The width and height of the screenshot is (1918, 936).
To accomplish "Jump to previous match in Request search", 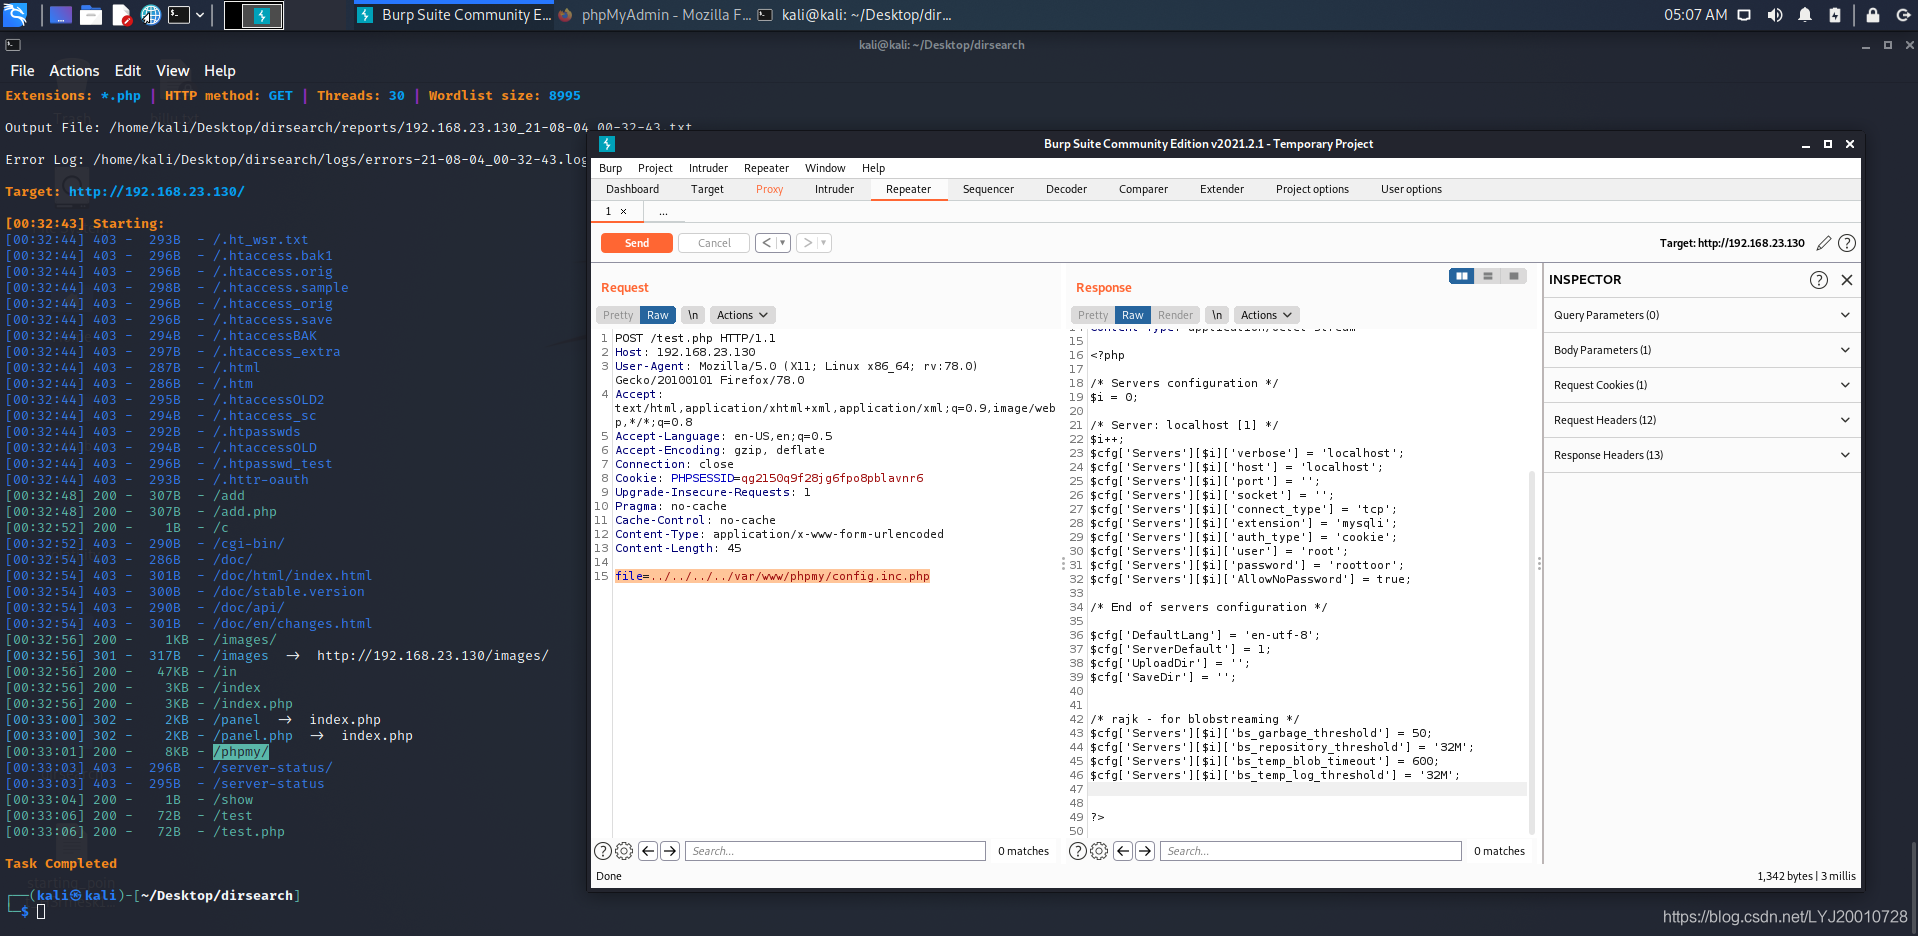I will coord(648,851).
